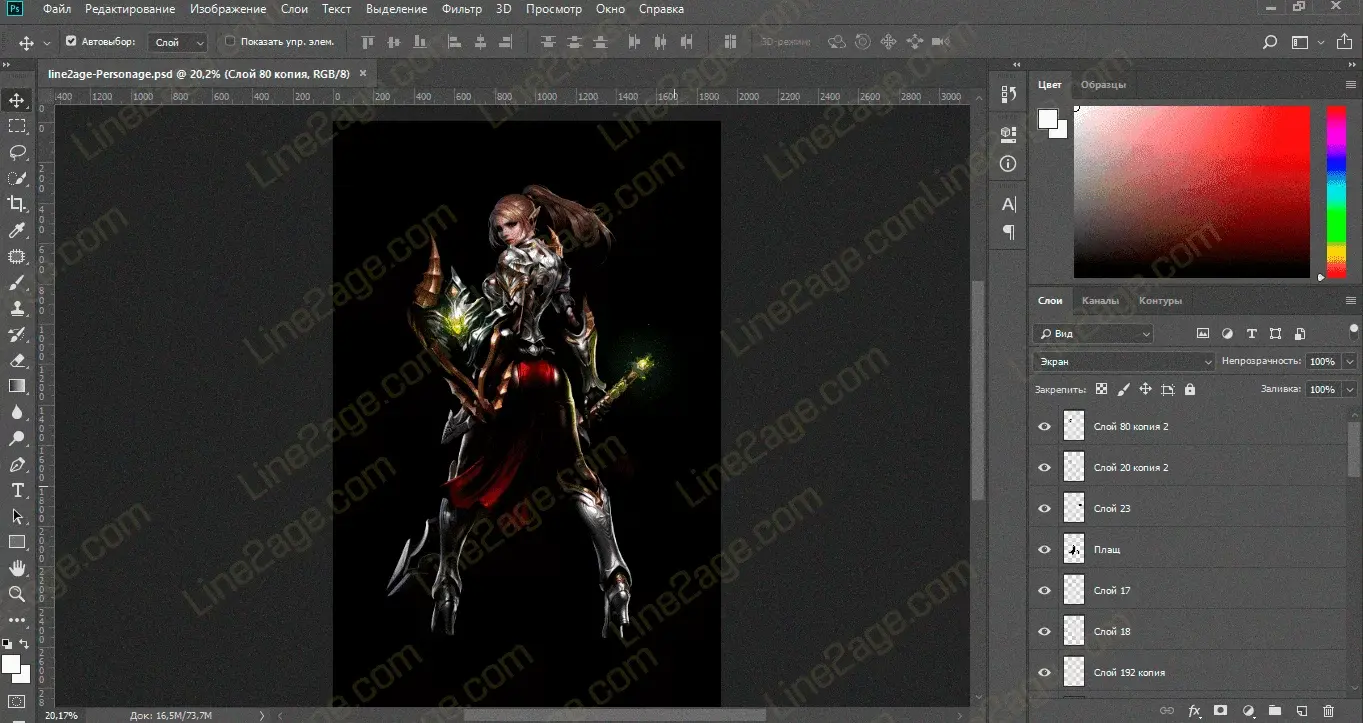Lock all with padlock icon
The width and height of the screenshot is (1363, 723).
1190,389
